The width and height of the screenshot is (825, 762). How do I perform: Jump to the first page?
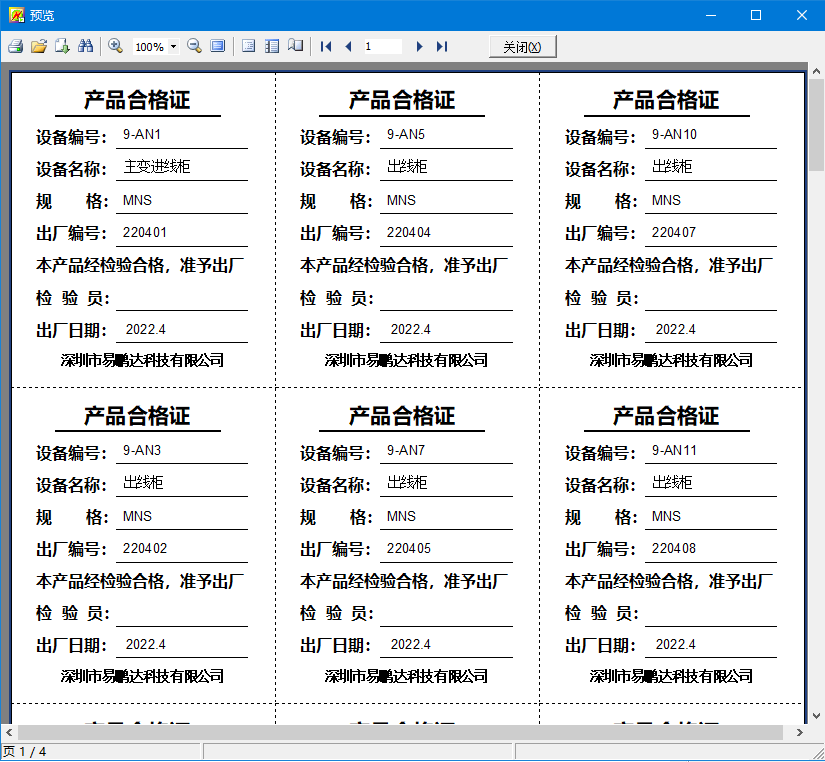coord(326,46)
